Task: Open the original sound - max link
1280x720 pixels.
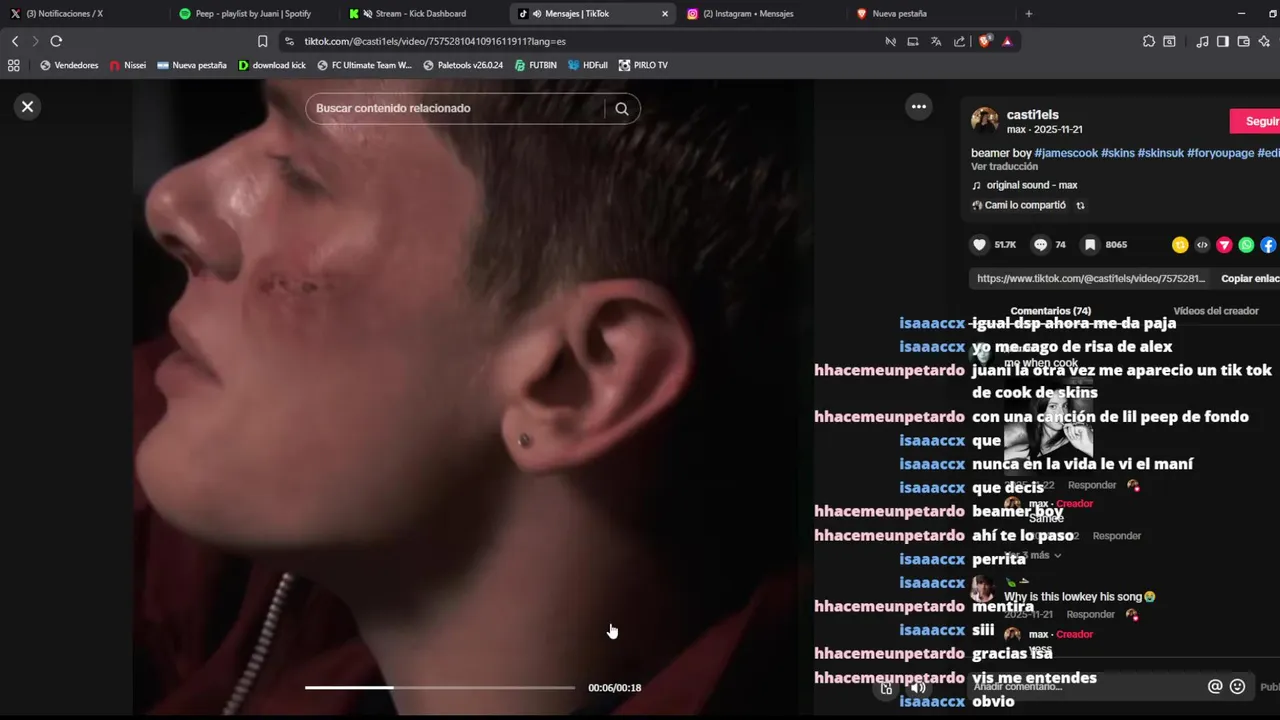Action: (x=1031, y=185)
